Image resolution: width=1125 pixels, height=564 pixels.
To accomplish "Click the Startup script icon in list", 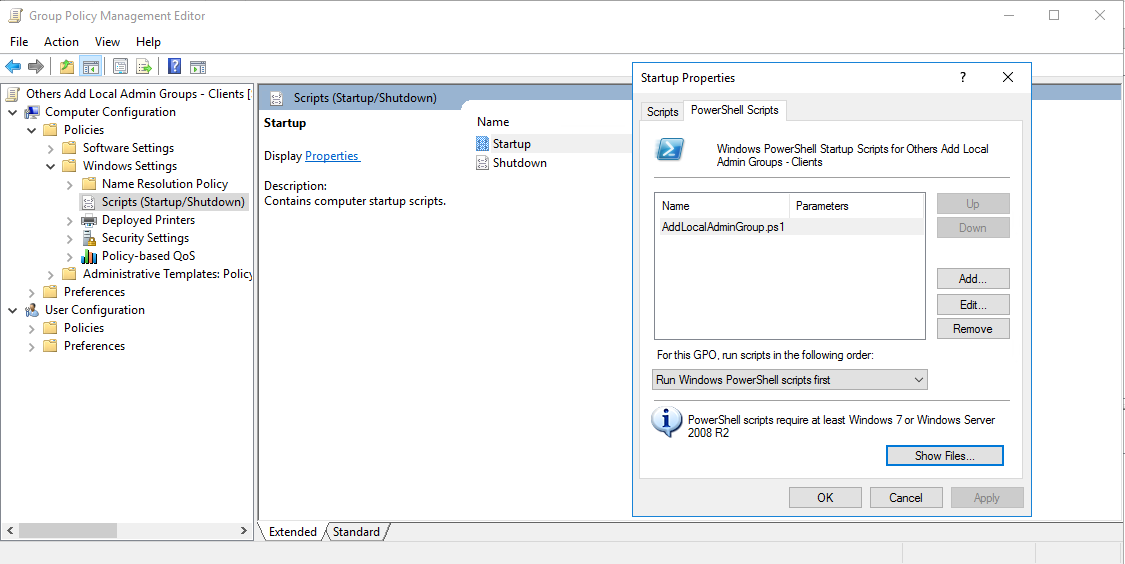I will (482, 144).
